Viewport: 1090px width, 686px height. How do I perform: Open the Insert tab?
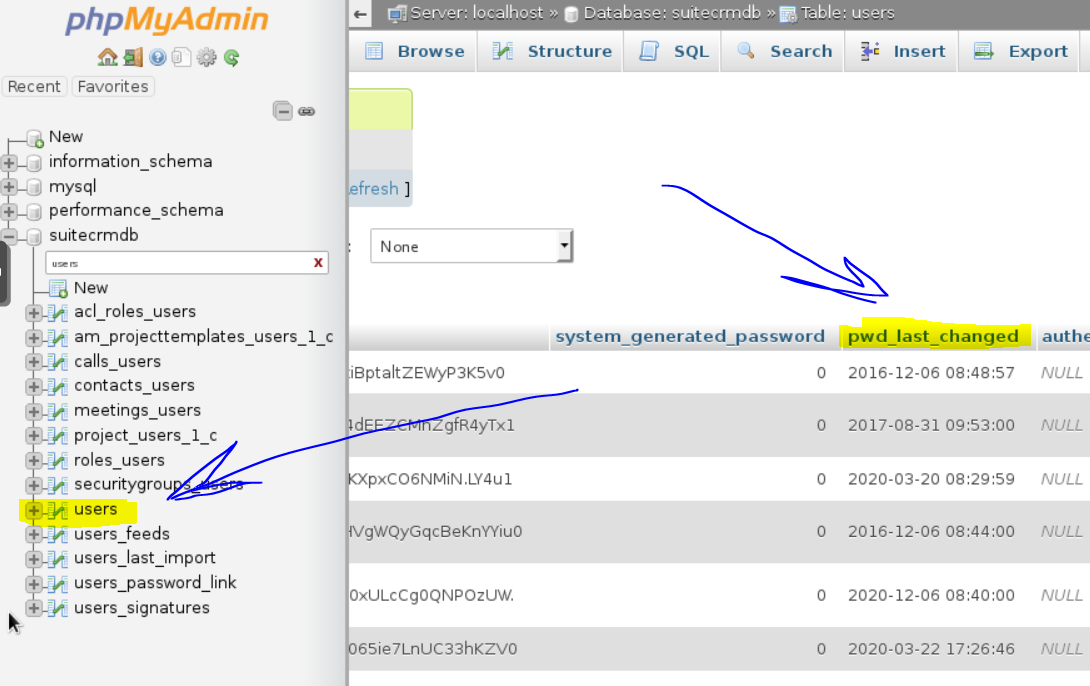tap(902, 51)
